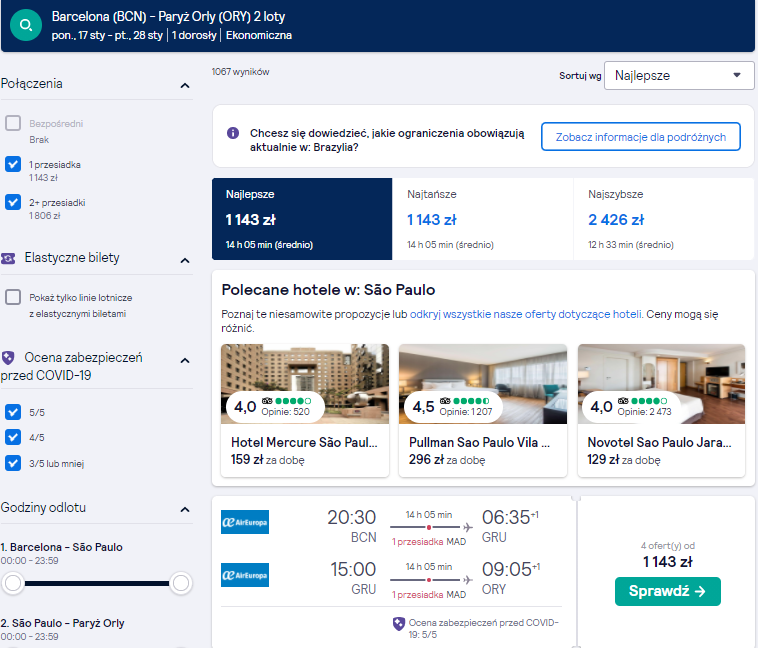Collapse the Godziny odlotu section
This screenshot has height=648, width=758.
185,509
